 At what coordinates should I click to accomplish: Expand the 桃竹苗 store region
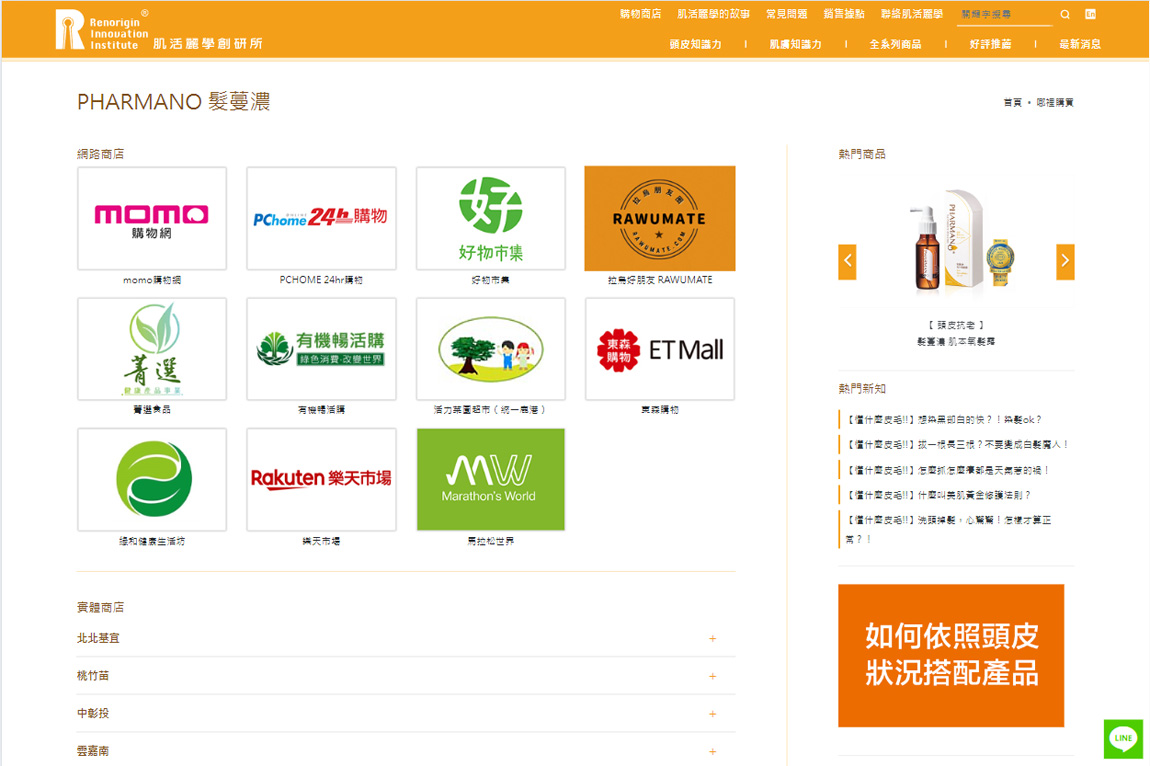pyautogui.click(x=712, y=676)
